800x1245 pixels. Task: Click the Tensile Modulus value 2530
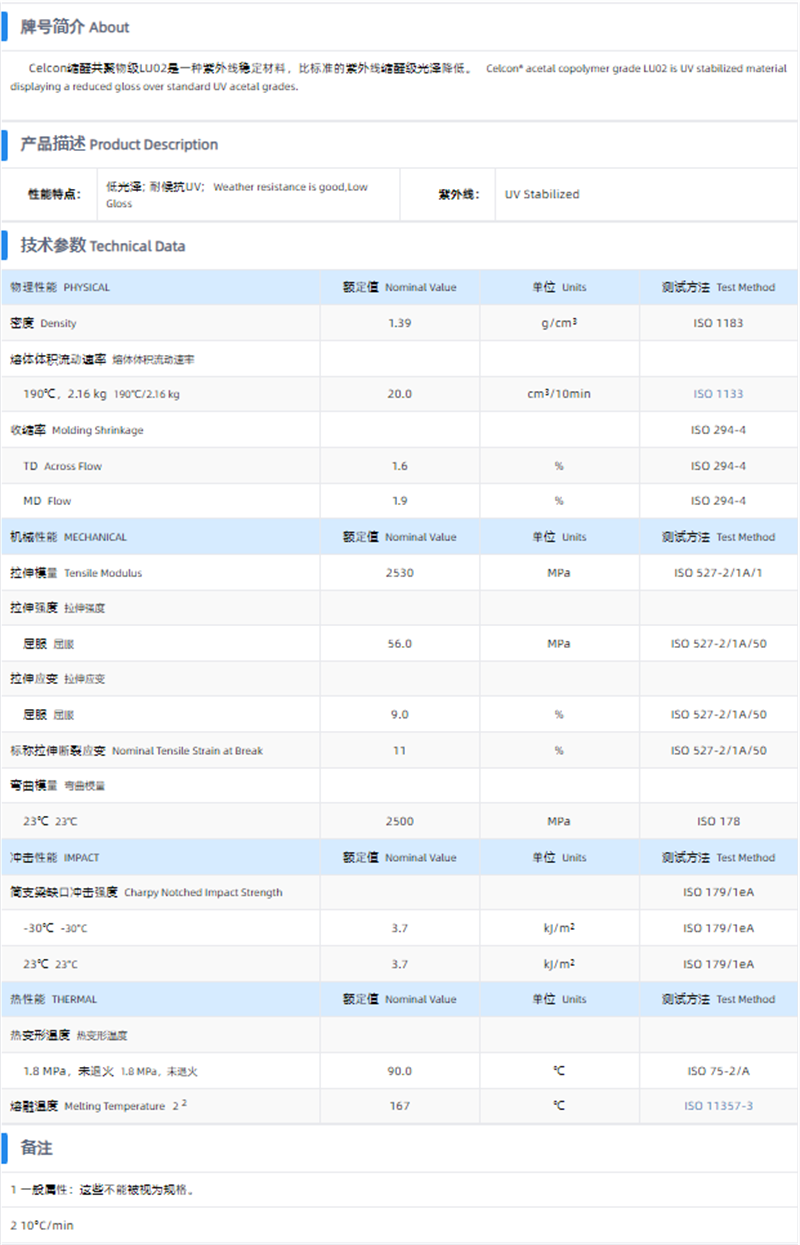(x=399, y=573)
